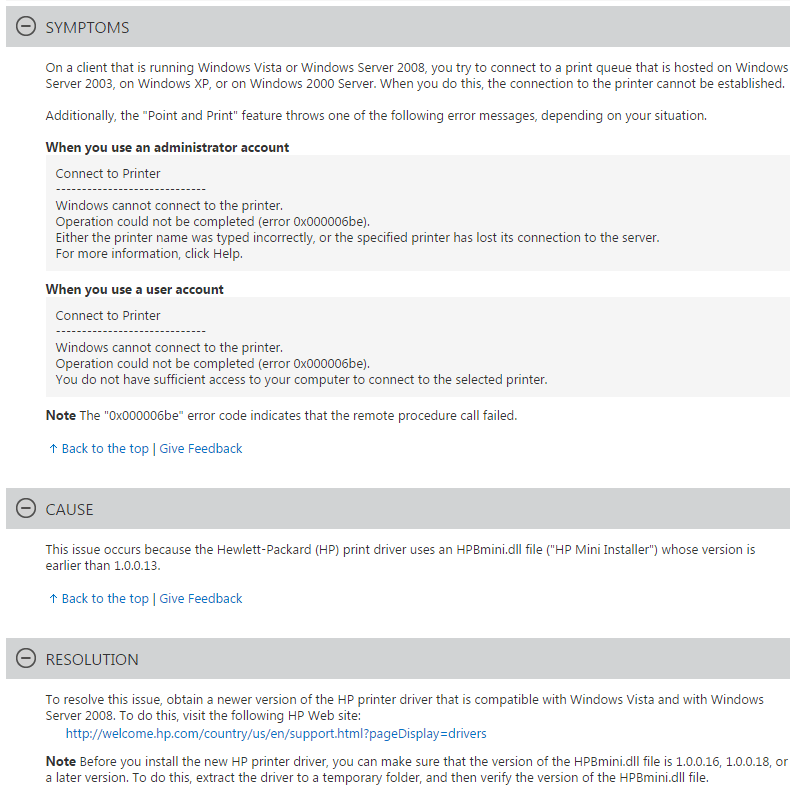Give Feedback link under Symptoms section

click(x=201, y=449)
